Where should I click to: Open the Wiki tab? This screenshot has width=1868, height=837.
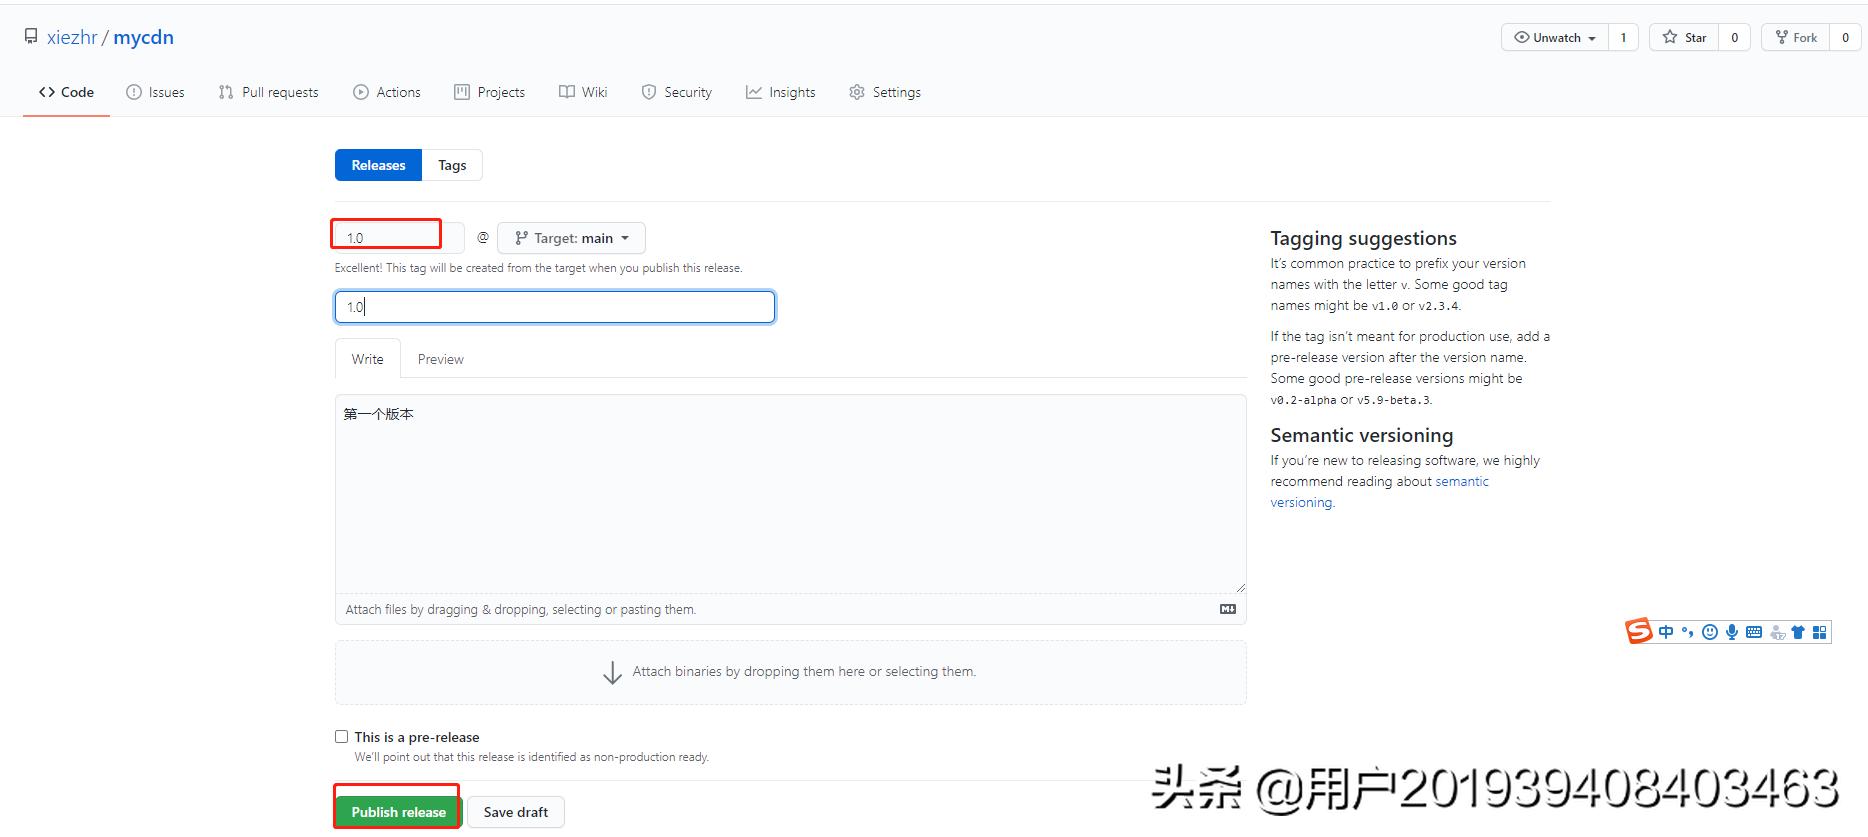[x=583, y=92]
